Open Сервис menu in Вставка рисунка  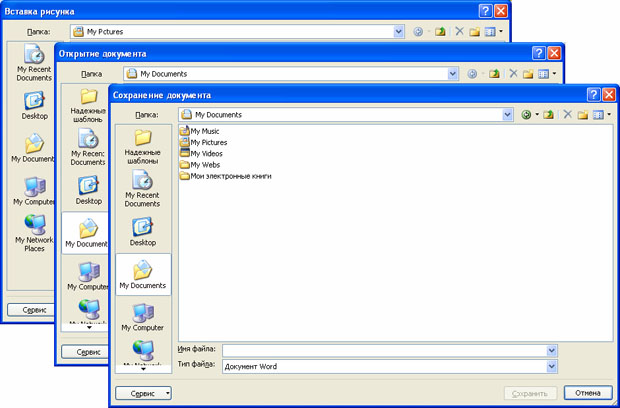(x=31, y=310)
